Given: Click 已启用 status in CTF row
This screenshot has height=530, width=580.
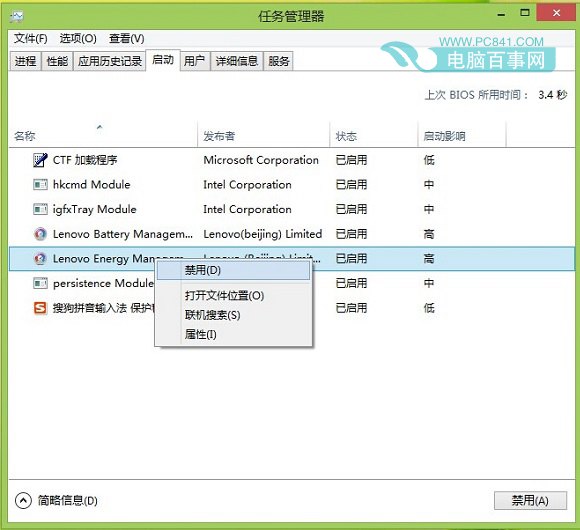Looking at the screenshot, I should 351,160.
